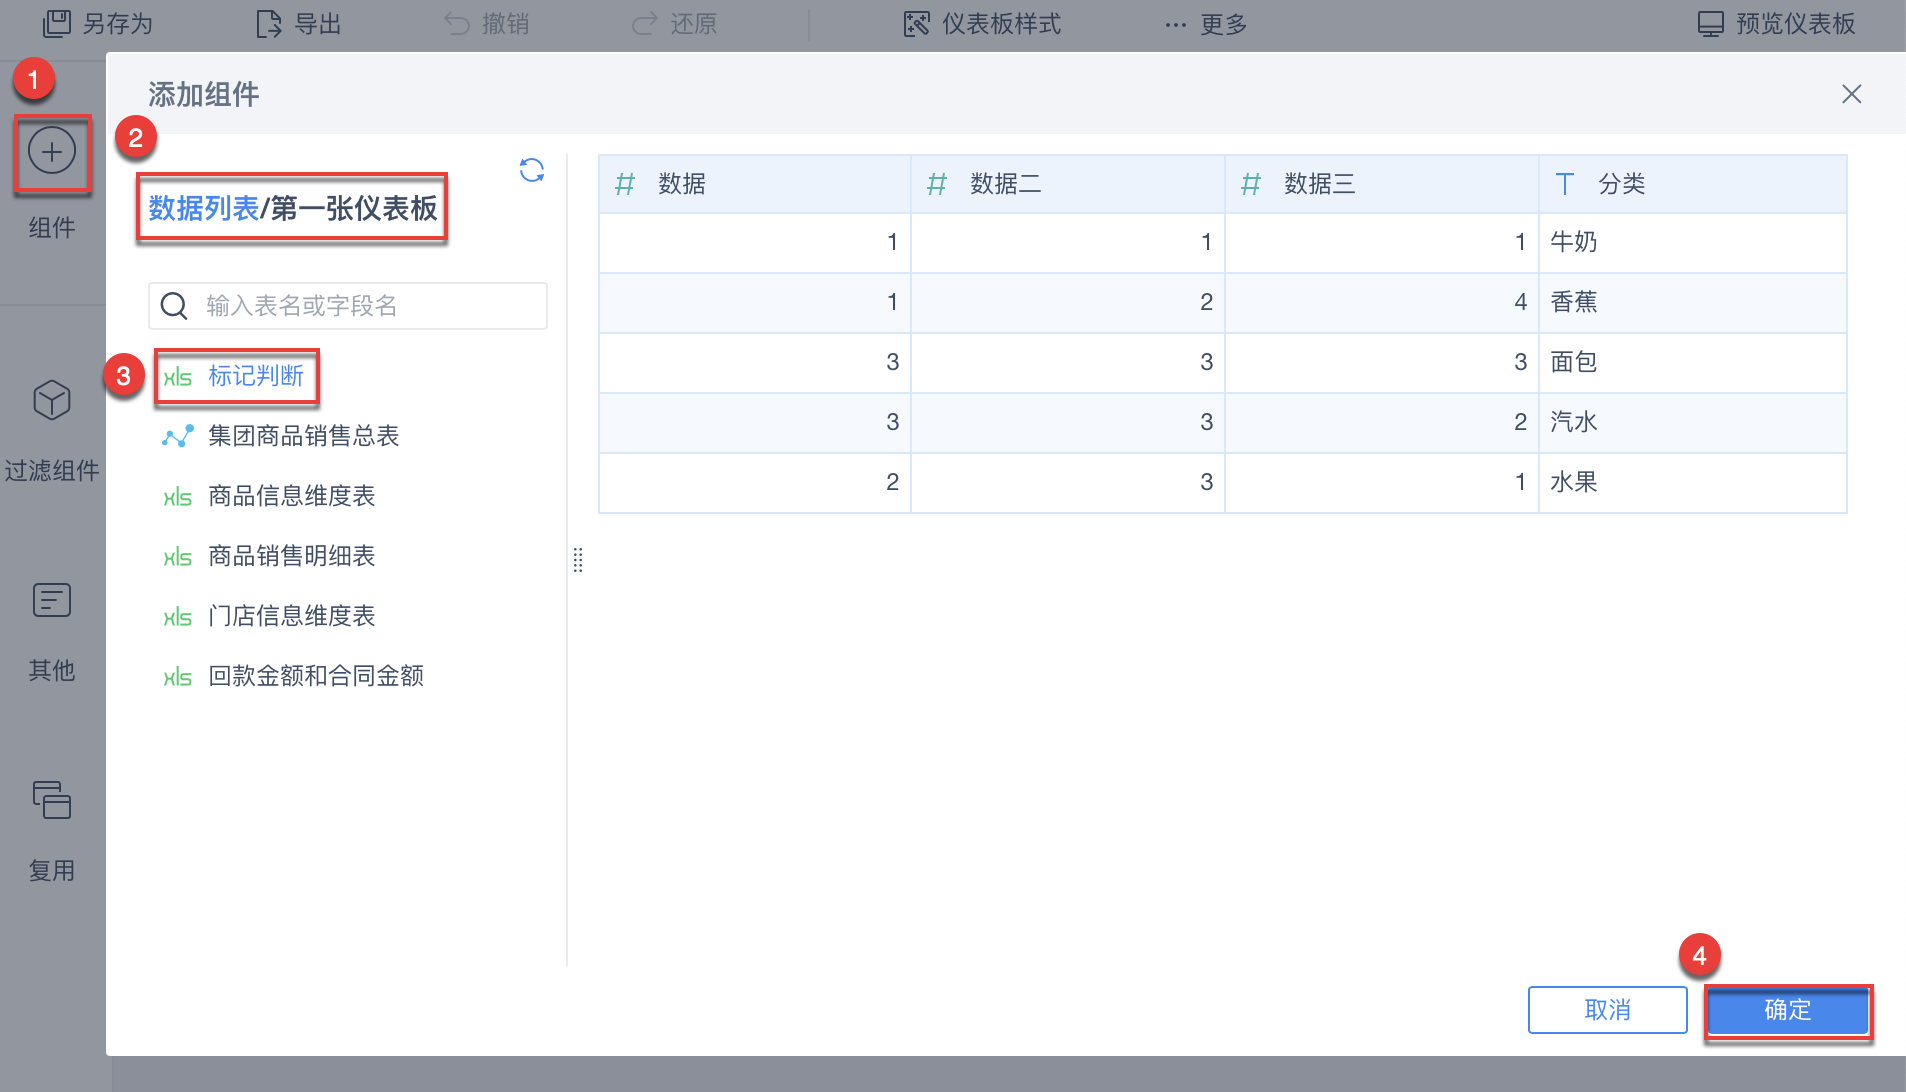Click the Save As toolbar item
The image size is (1906, 1092).
pos(98,24)
